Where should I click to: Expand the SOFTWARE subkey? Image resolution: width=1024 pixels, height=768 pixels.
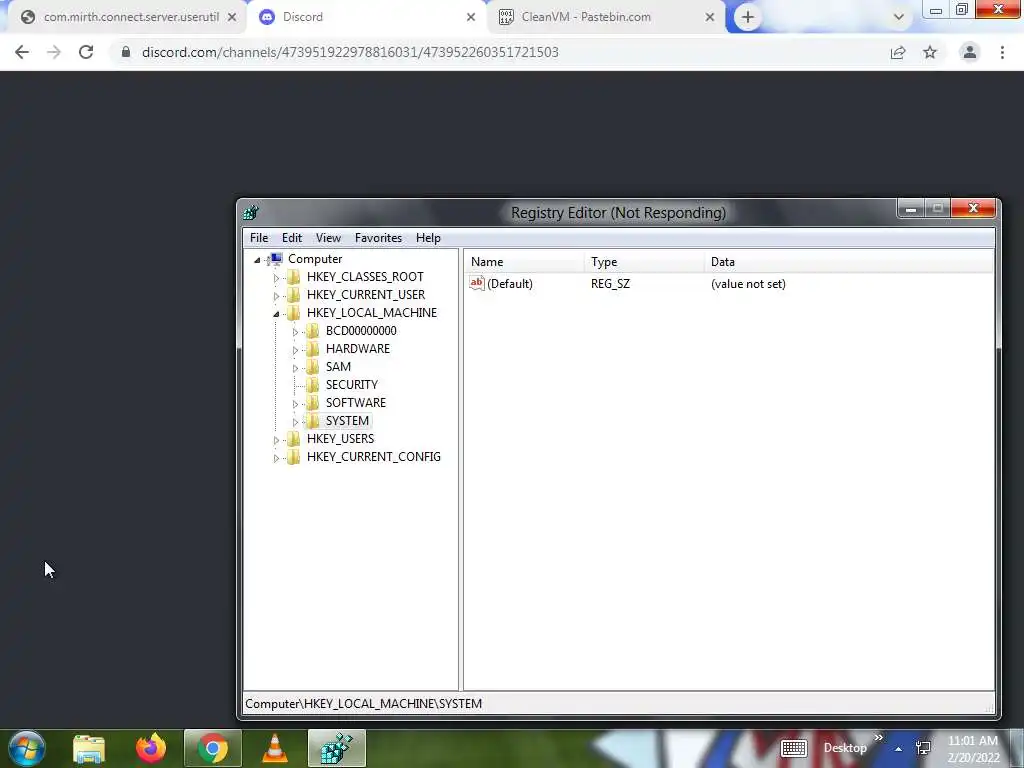295,404
